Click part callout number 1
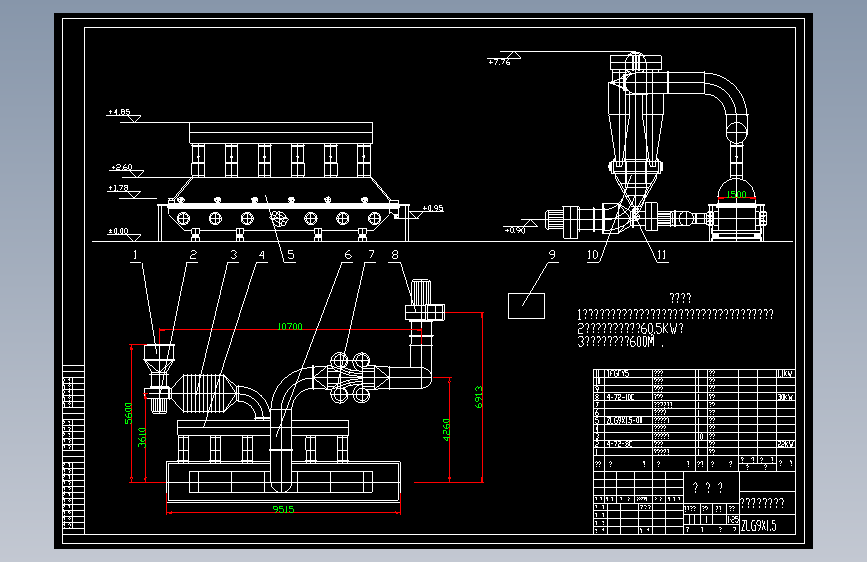Screen dimensions: 867x562 click(135, 255)
